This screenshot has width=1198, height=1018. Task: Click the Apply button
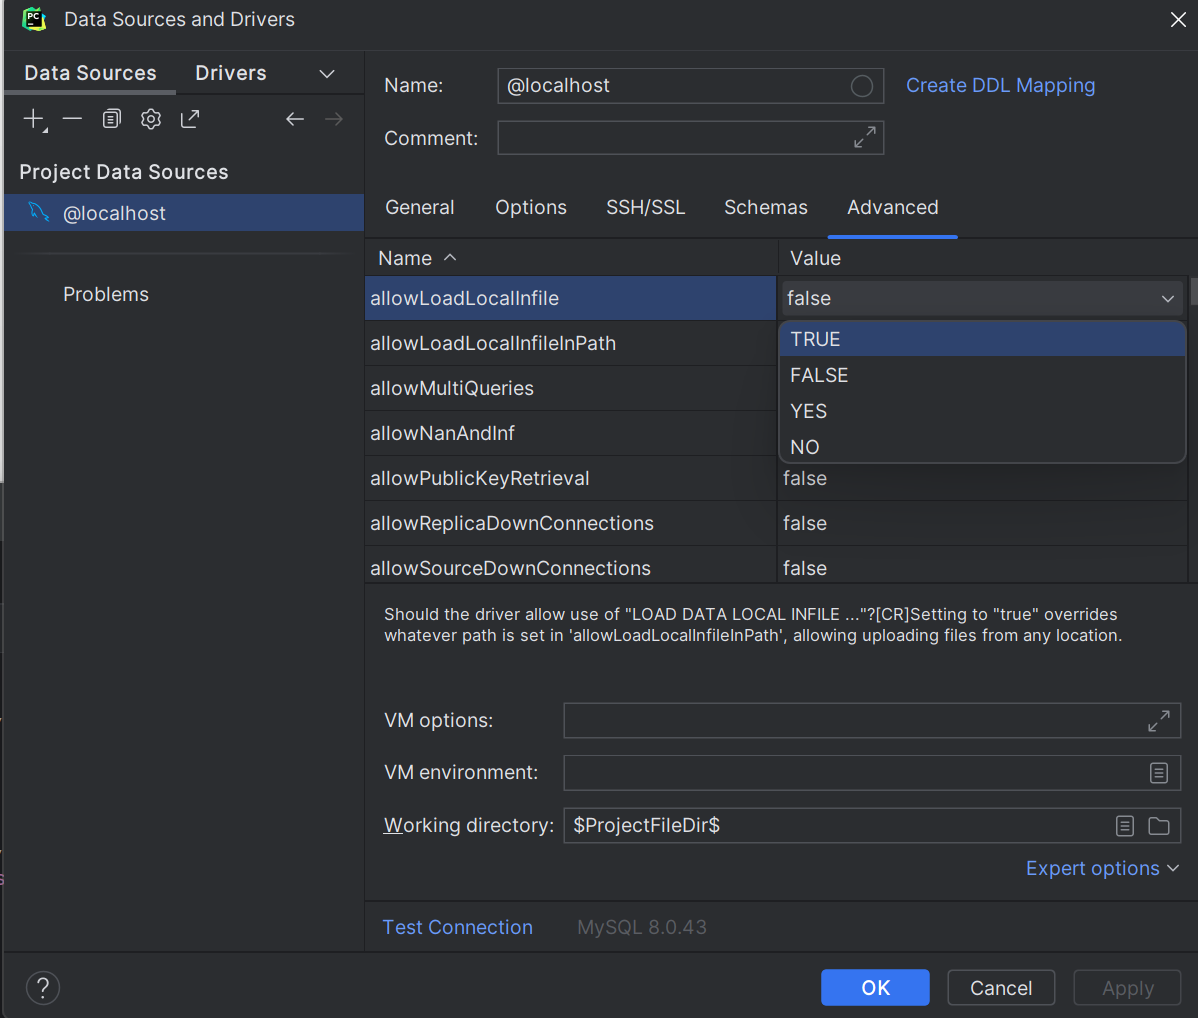tap(1128, 987)
